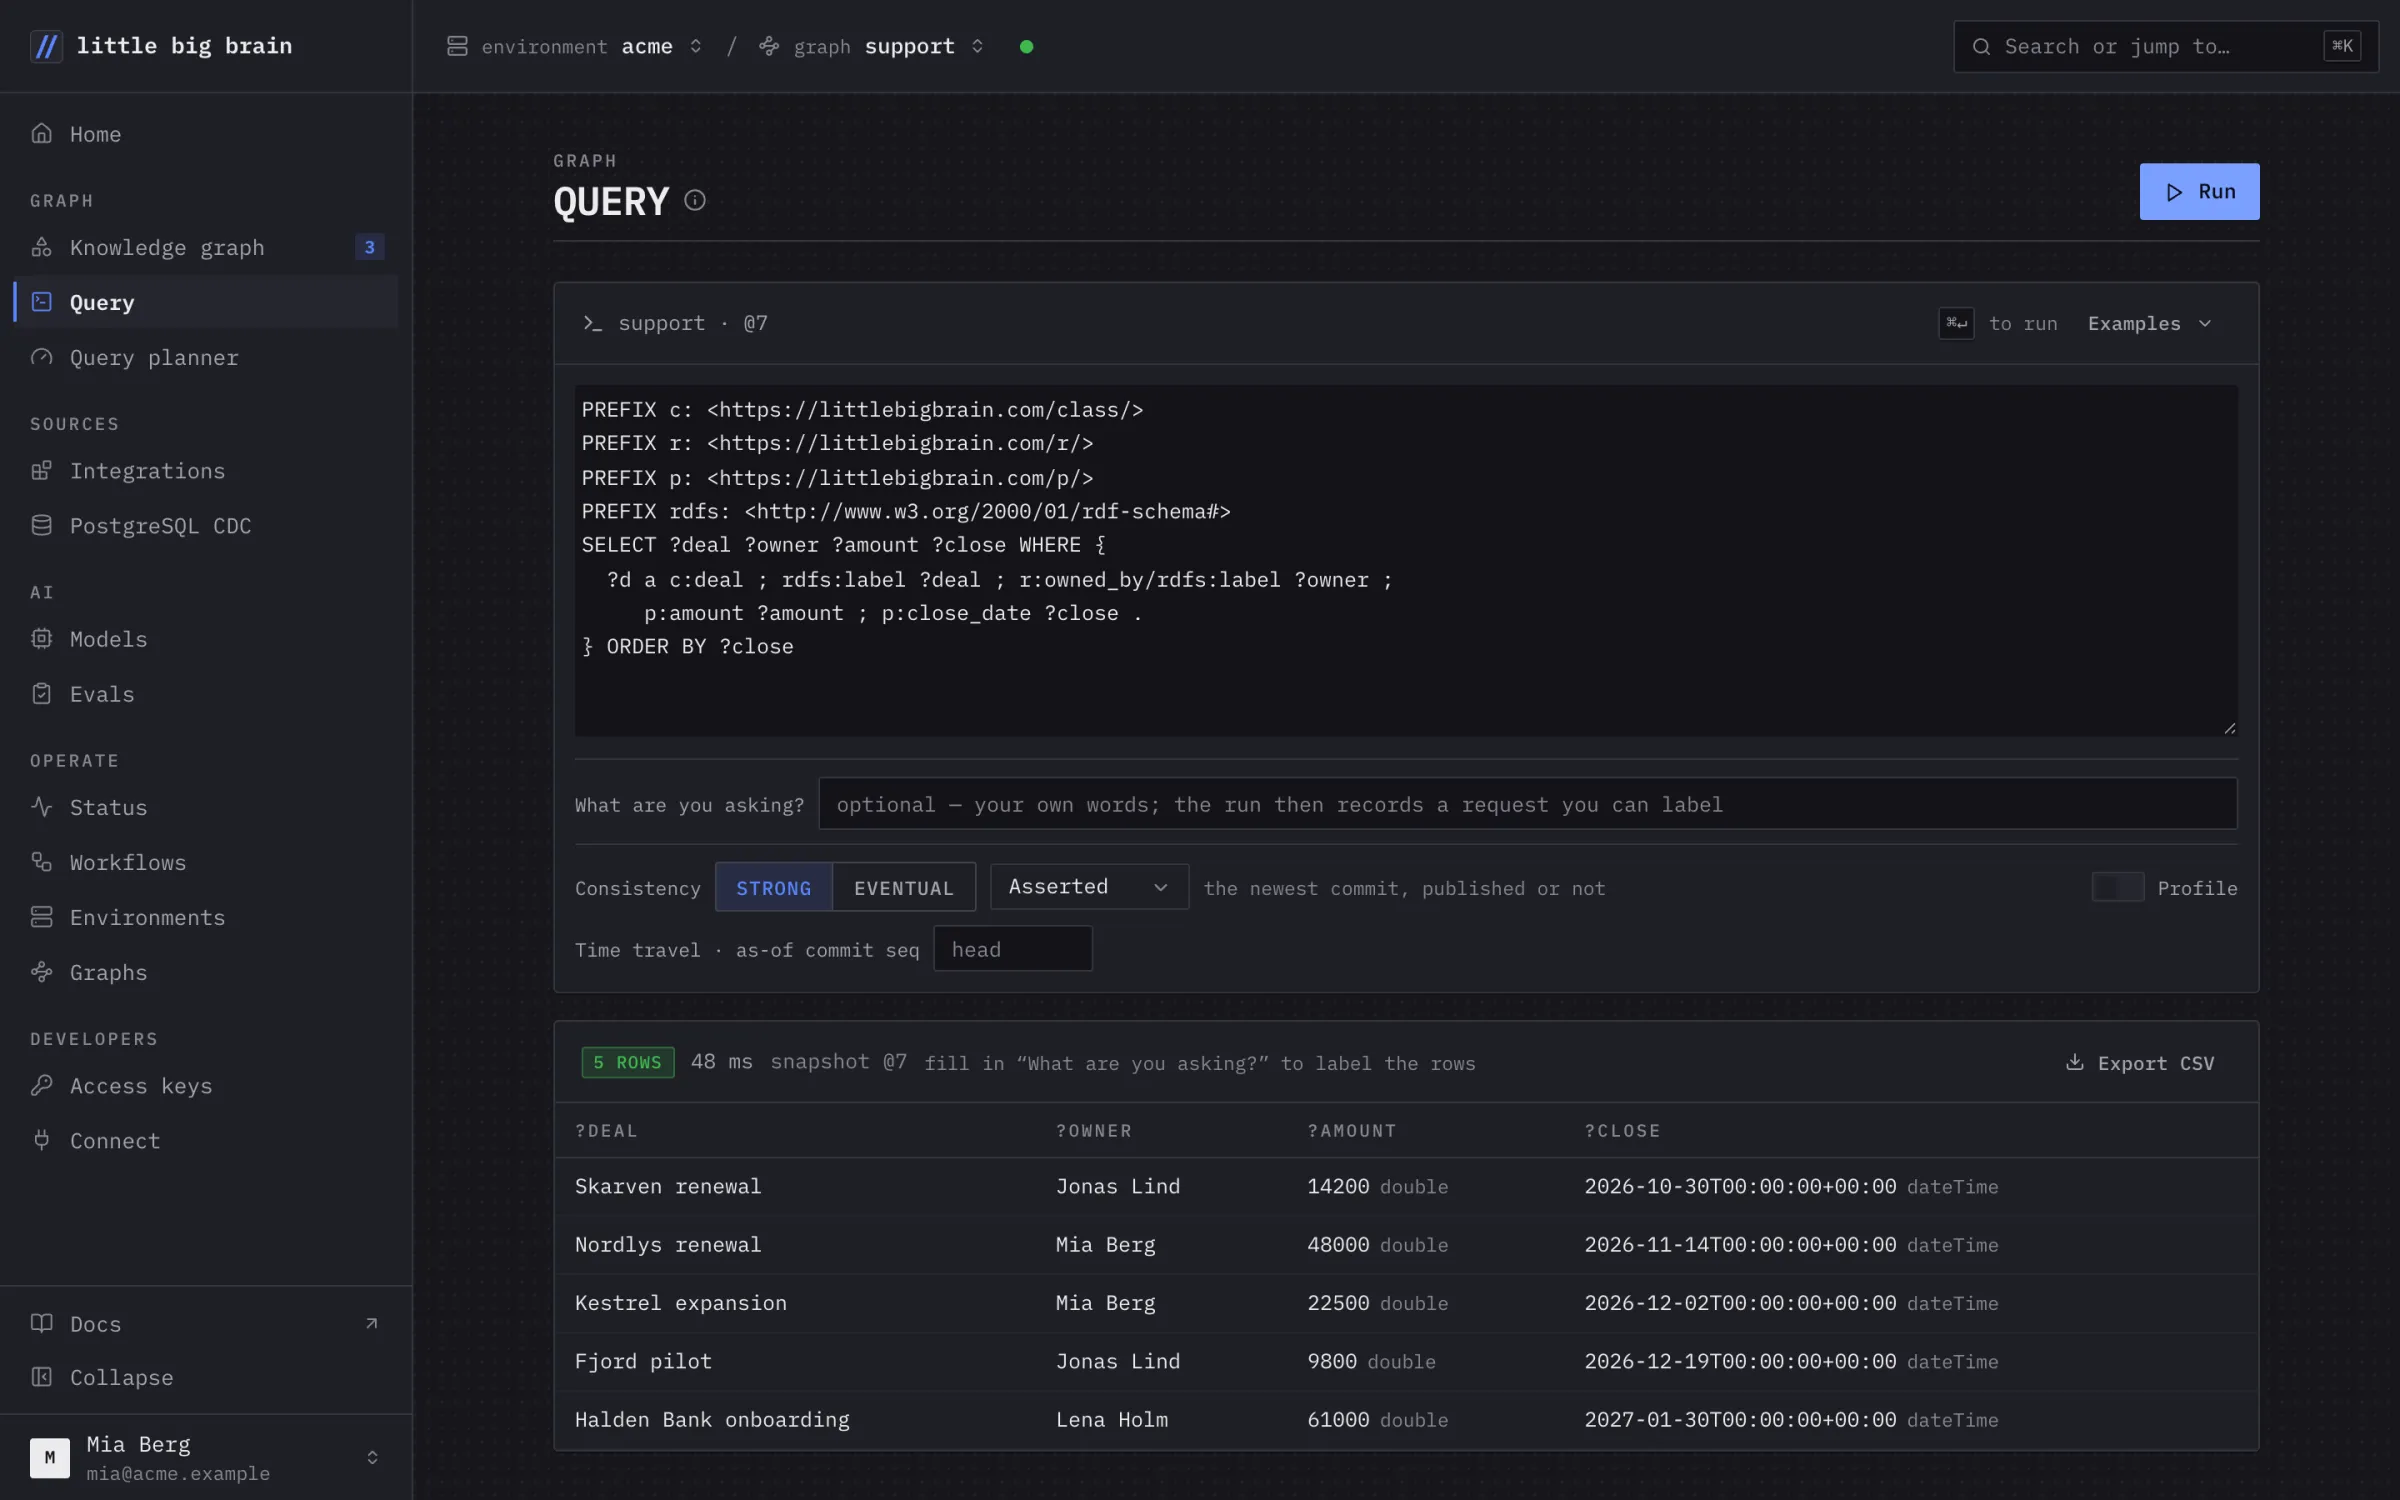Focus the SPARQL query editor

(x=1405, y=560)
